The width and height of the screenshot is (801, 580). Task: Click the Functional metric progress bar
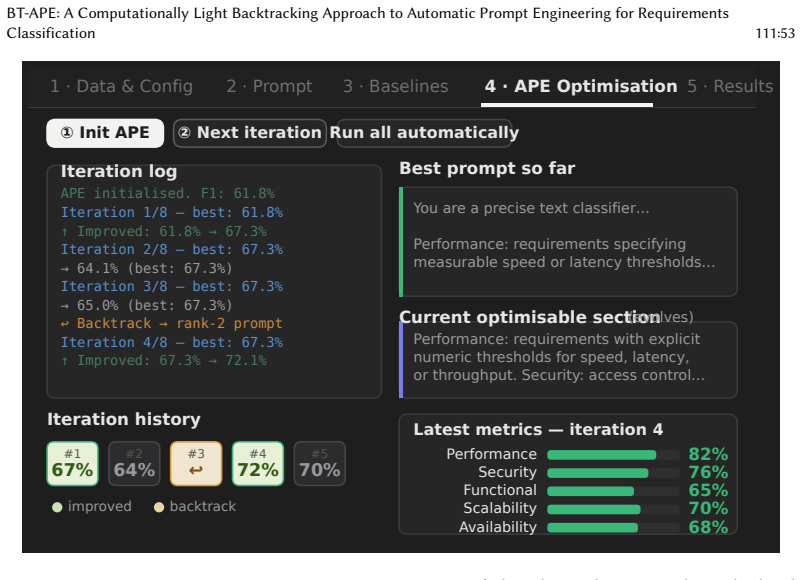point(613,491)
